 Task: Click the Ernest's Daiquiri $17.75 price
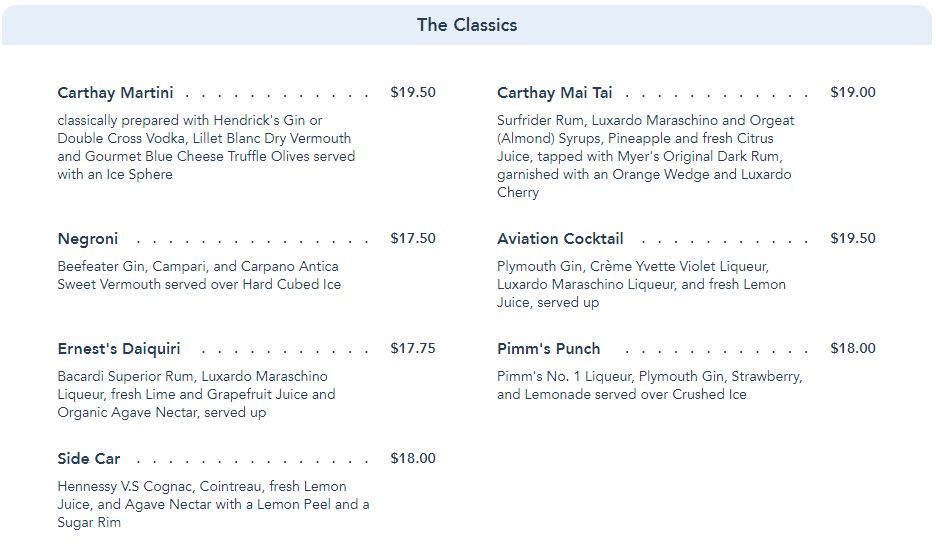413,349
